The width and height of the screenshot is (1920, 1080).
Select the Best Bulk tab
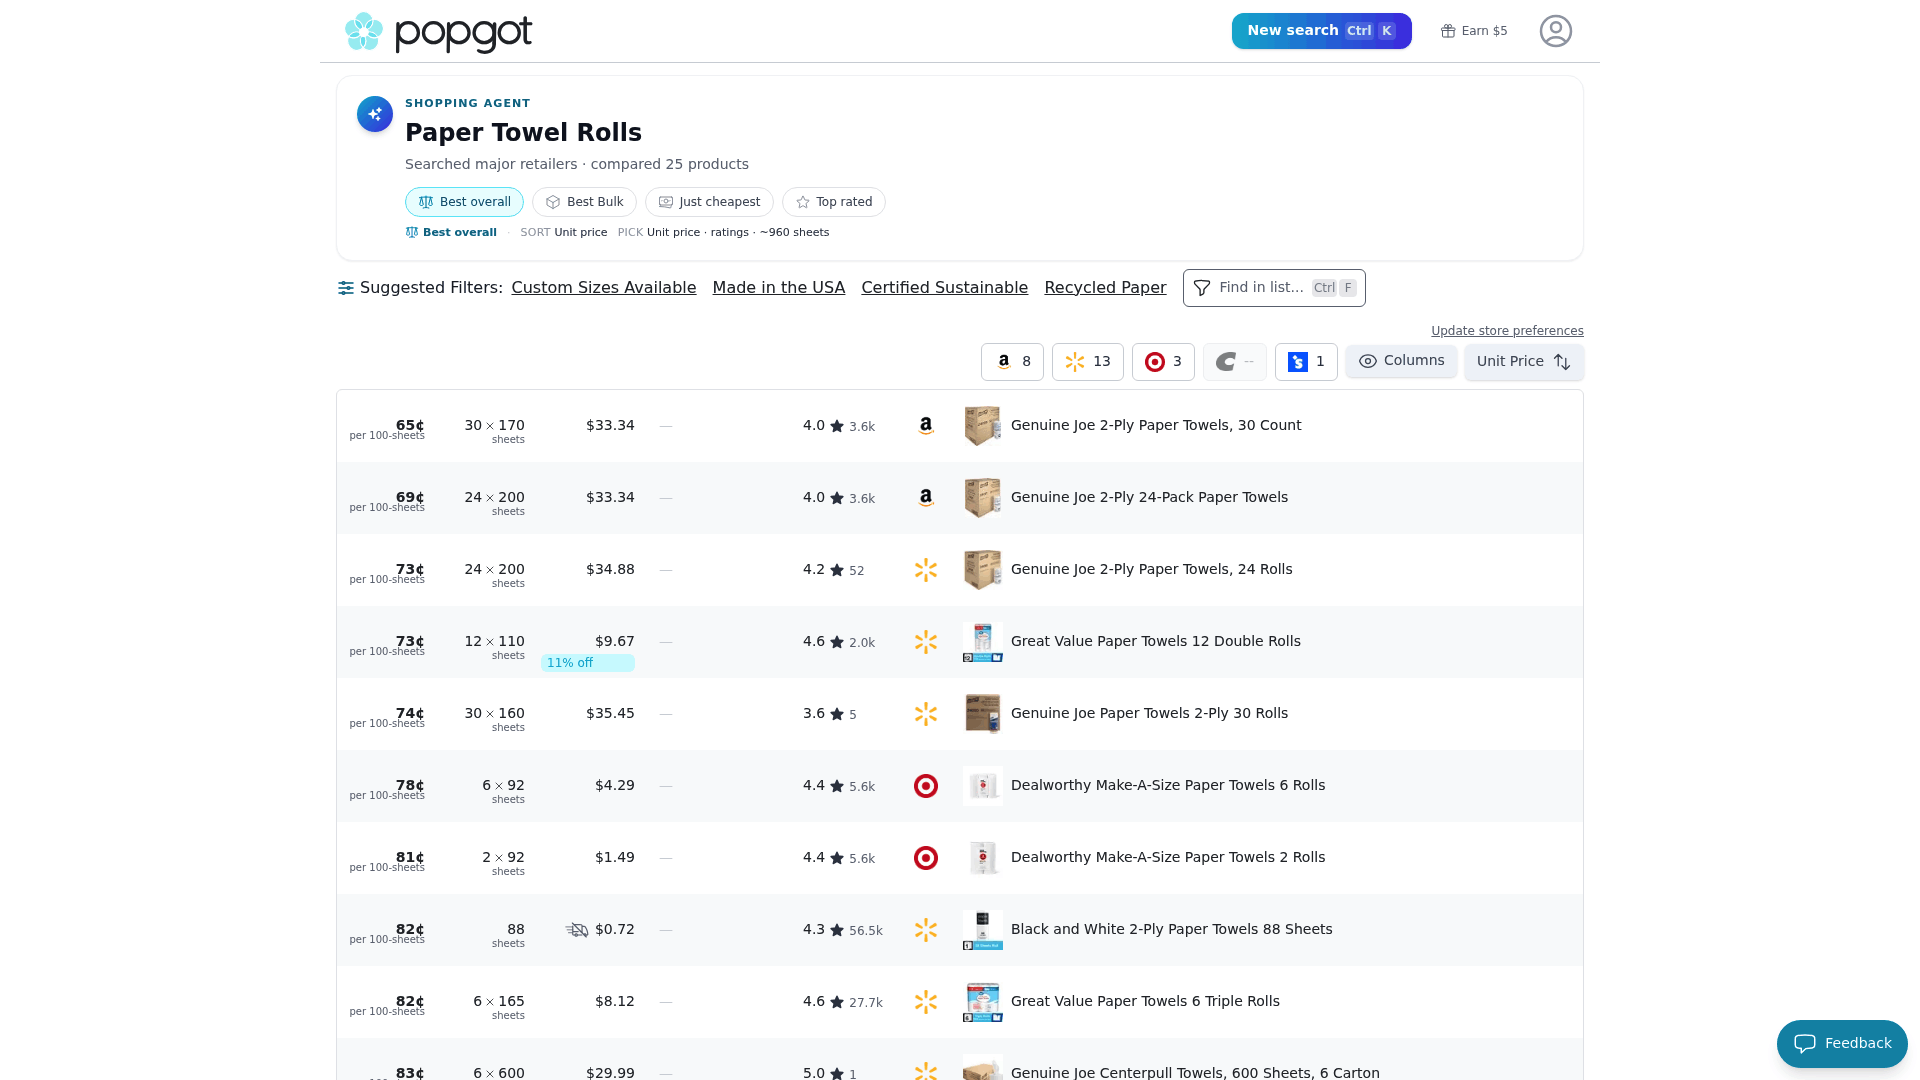pyautogui.click(x=584, y=202)
